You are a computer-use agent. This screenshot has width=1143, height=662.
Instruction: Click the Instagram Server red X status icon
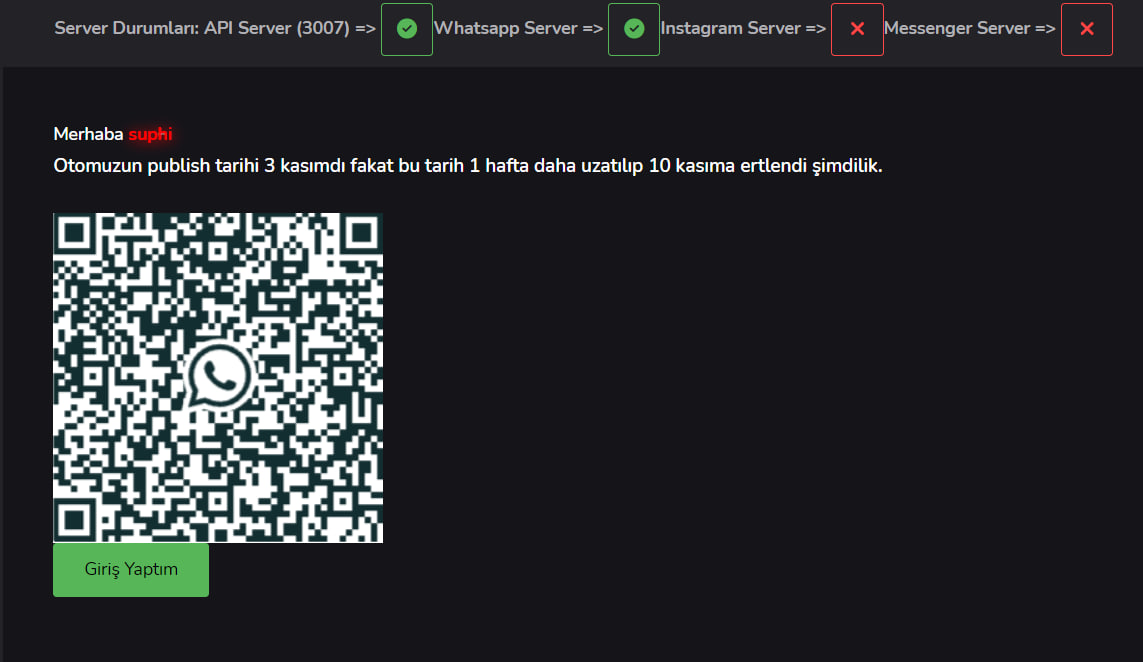pyautogui.click(x=857, y=29)
